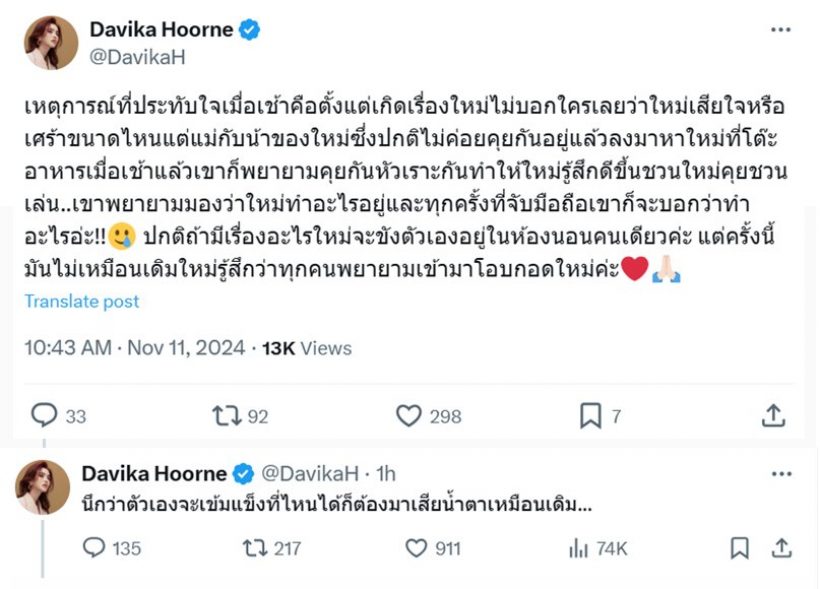820x589 pixels.
Task: Open the 10:43 AM · Nov 11, 2024 timestamp
Action: (134, 348)
